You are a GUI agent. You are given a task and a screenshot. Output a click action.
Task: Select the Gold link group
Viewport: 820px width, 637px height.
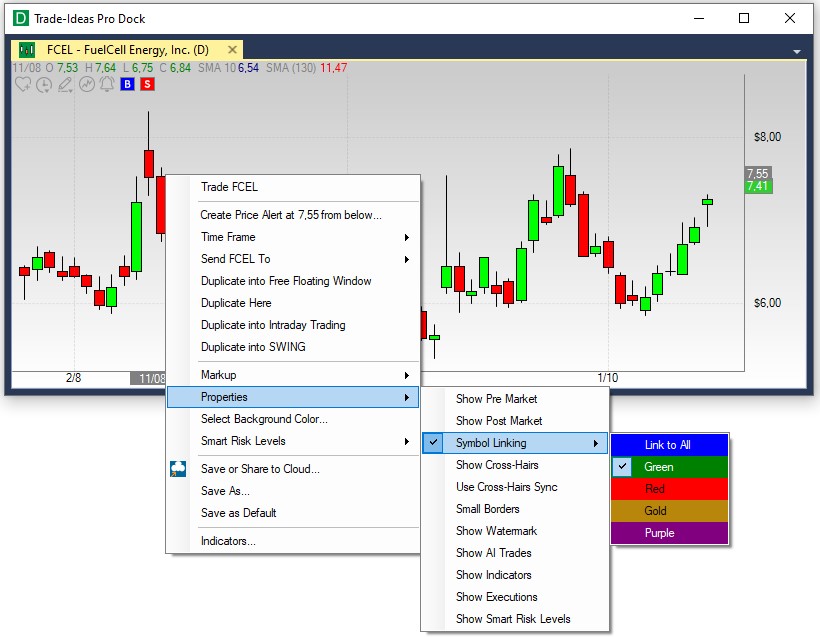[669, 511]
